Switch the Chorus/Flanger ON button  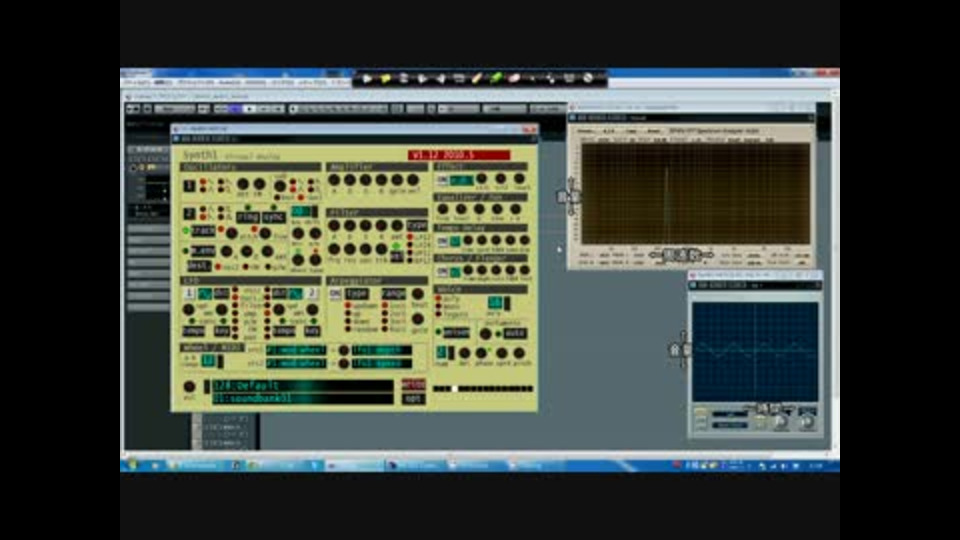pyautogui.click(x=442, y=272)
